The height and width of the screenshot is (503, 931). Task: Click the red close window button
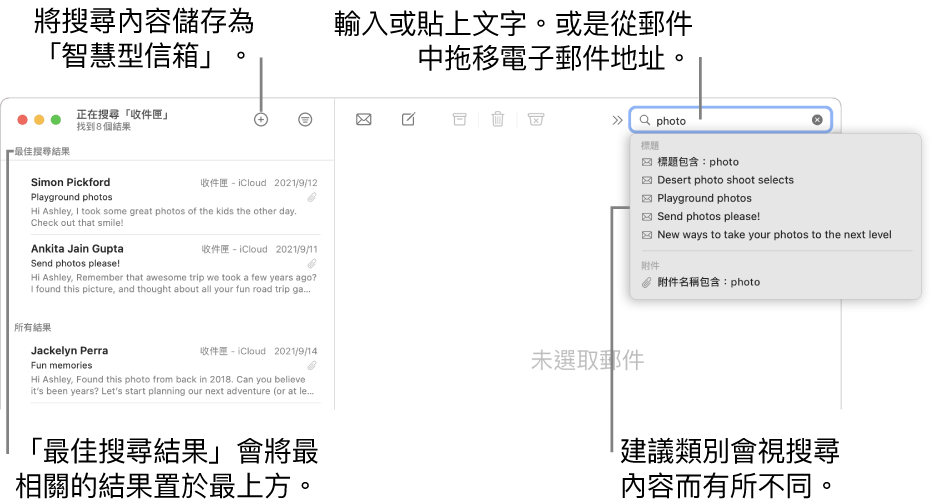(x=23, y=120)
